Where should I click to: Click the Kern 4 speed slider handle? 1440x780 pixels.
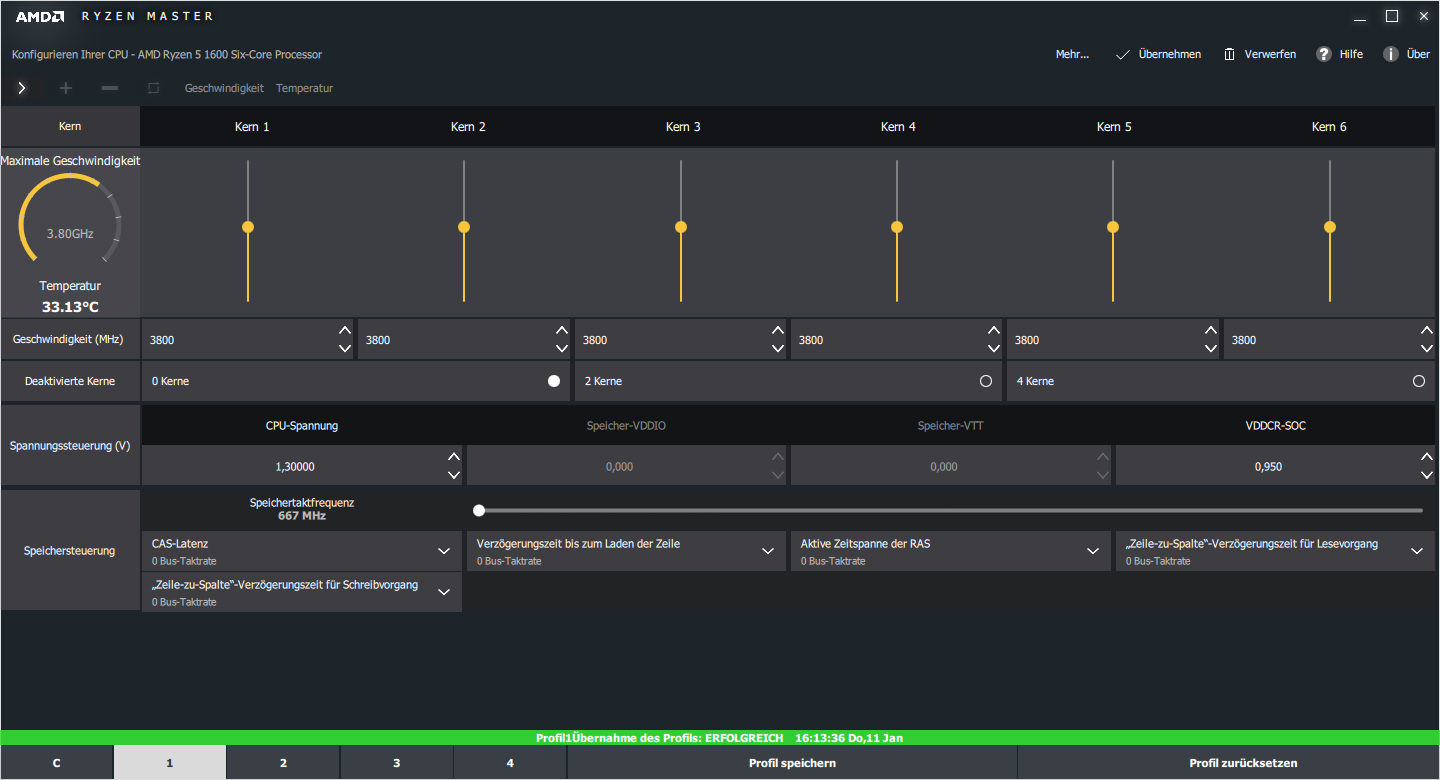[x=897, y=227]
